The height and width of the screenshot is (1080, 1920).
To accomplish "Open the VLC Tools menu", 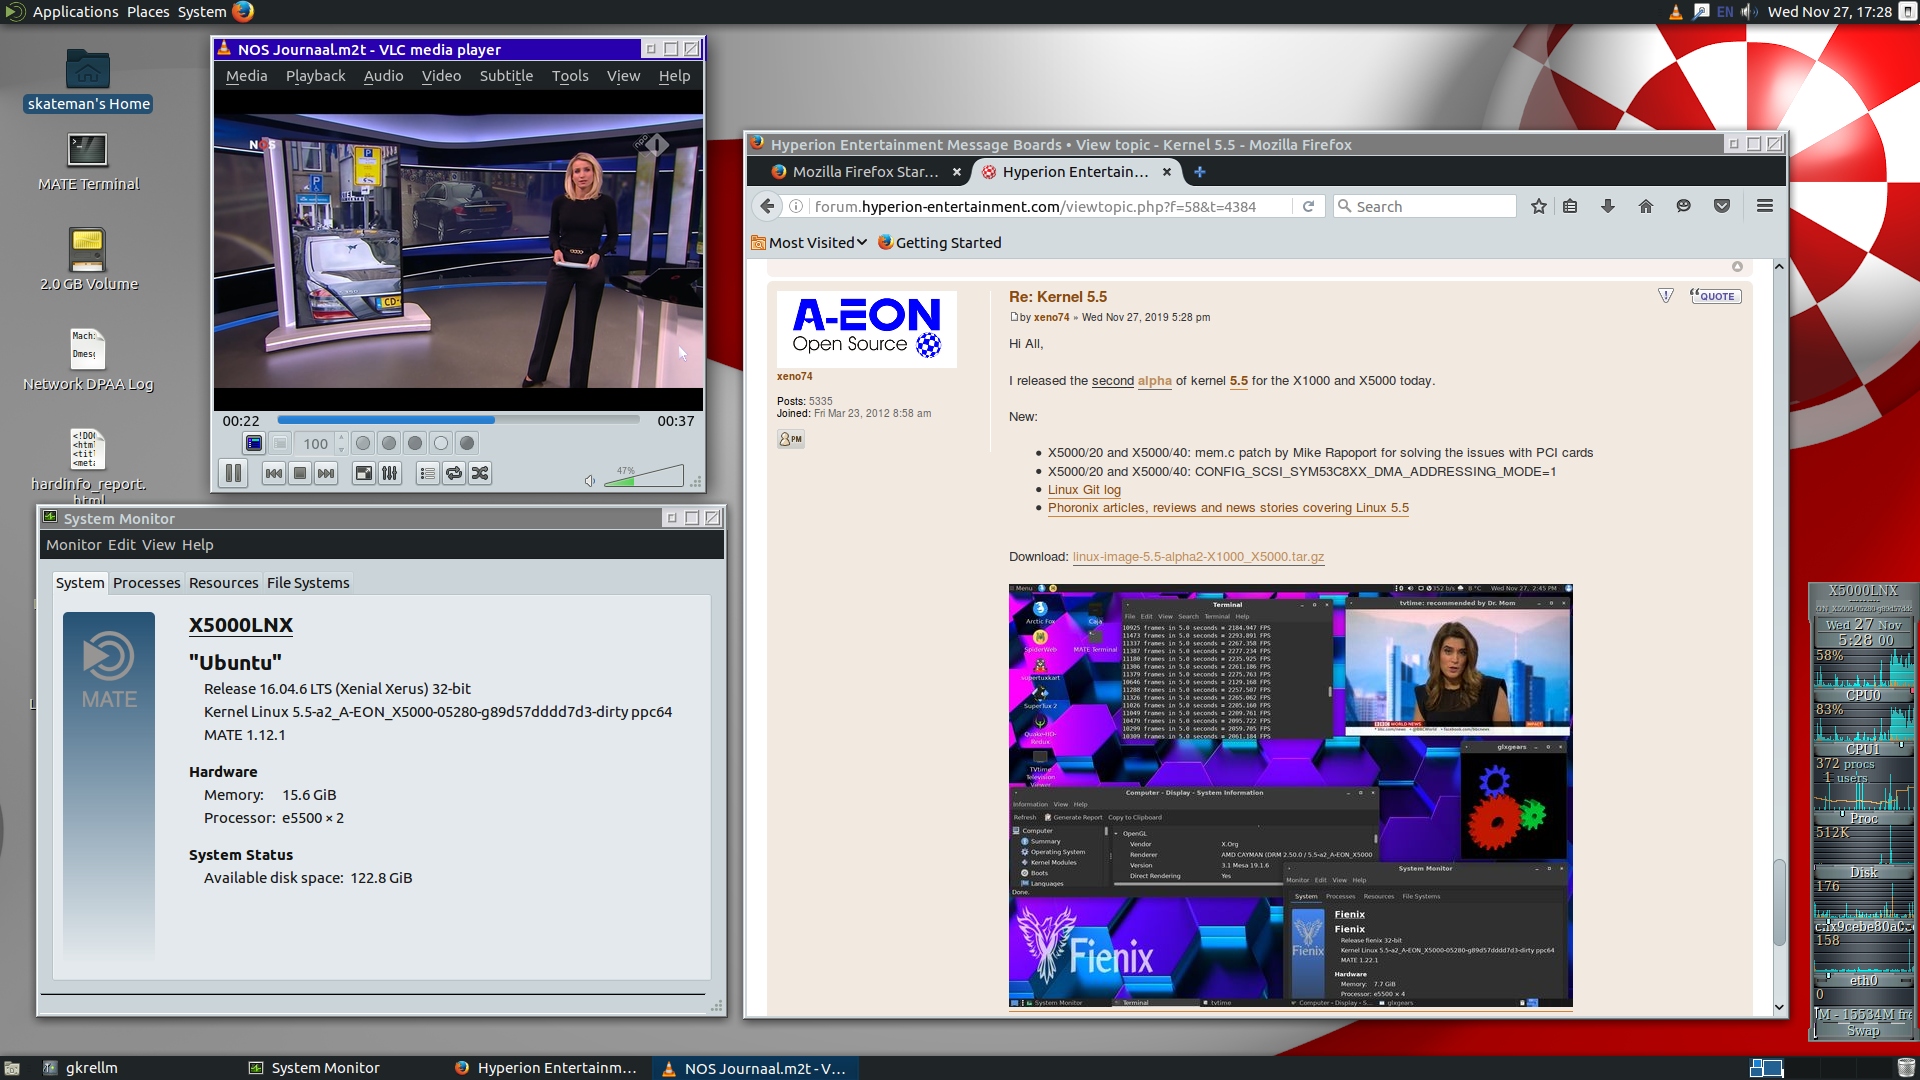I will pos(570,76).
